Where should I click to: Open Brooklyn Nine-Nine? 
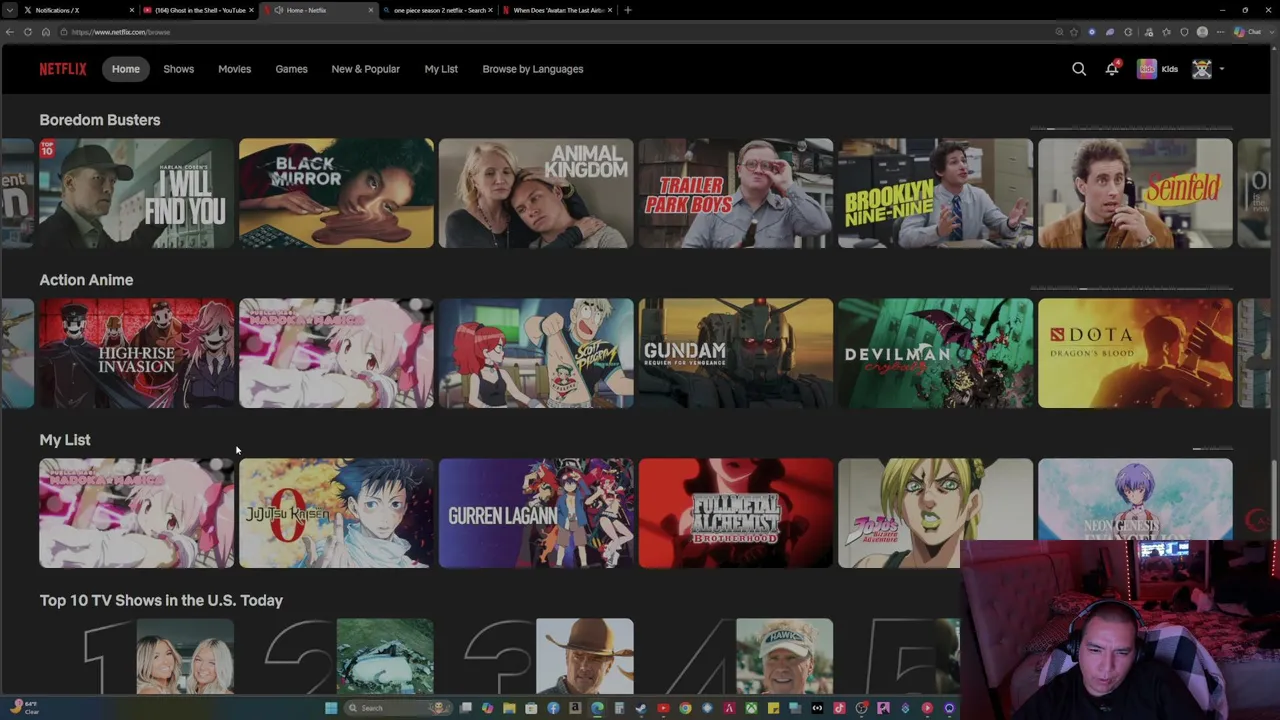[x=936, y=193]
